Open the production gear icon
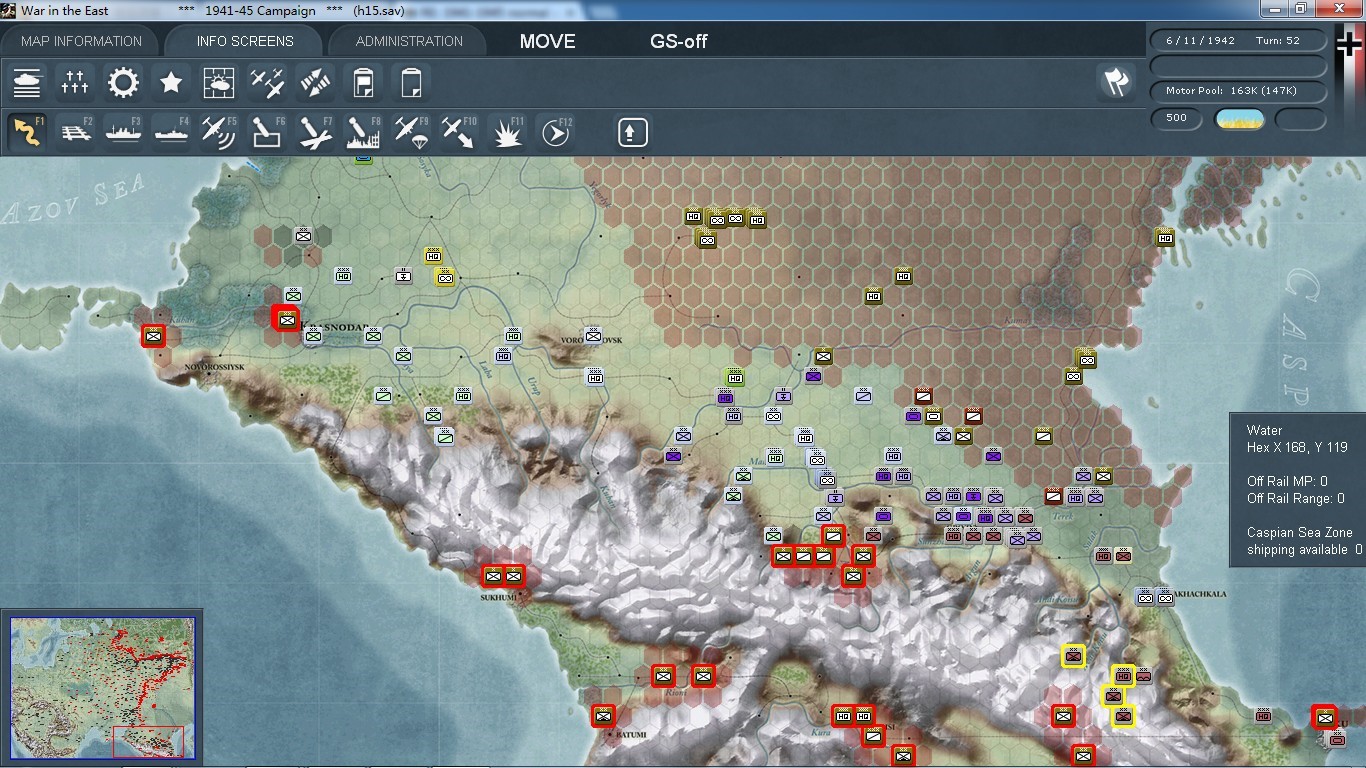This screenshot has height=768, width=1366. pyautogui.click(x=123, y=82)
